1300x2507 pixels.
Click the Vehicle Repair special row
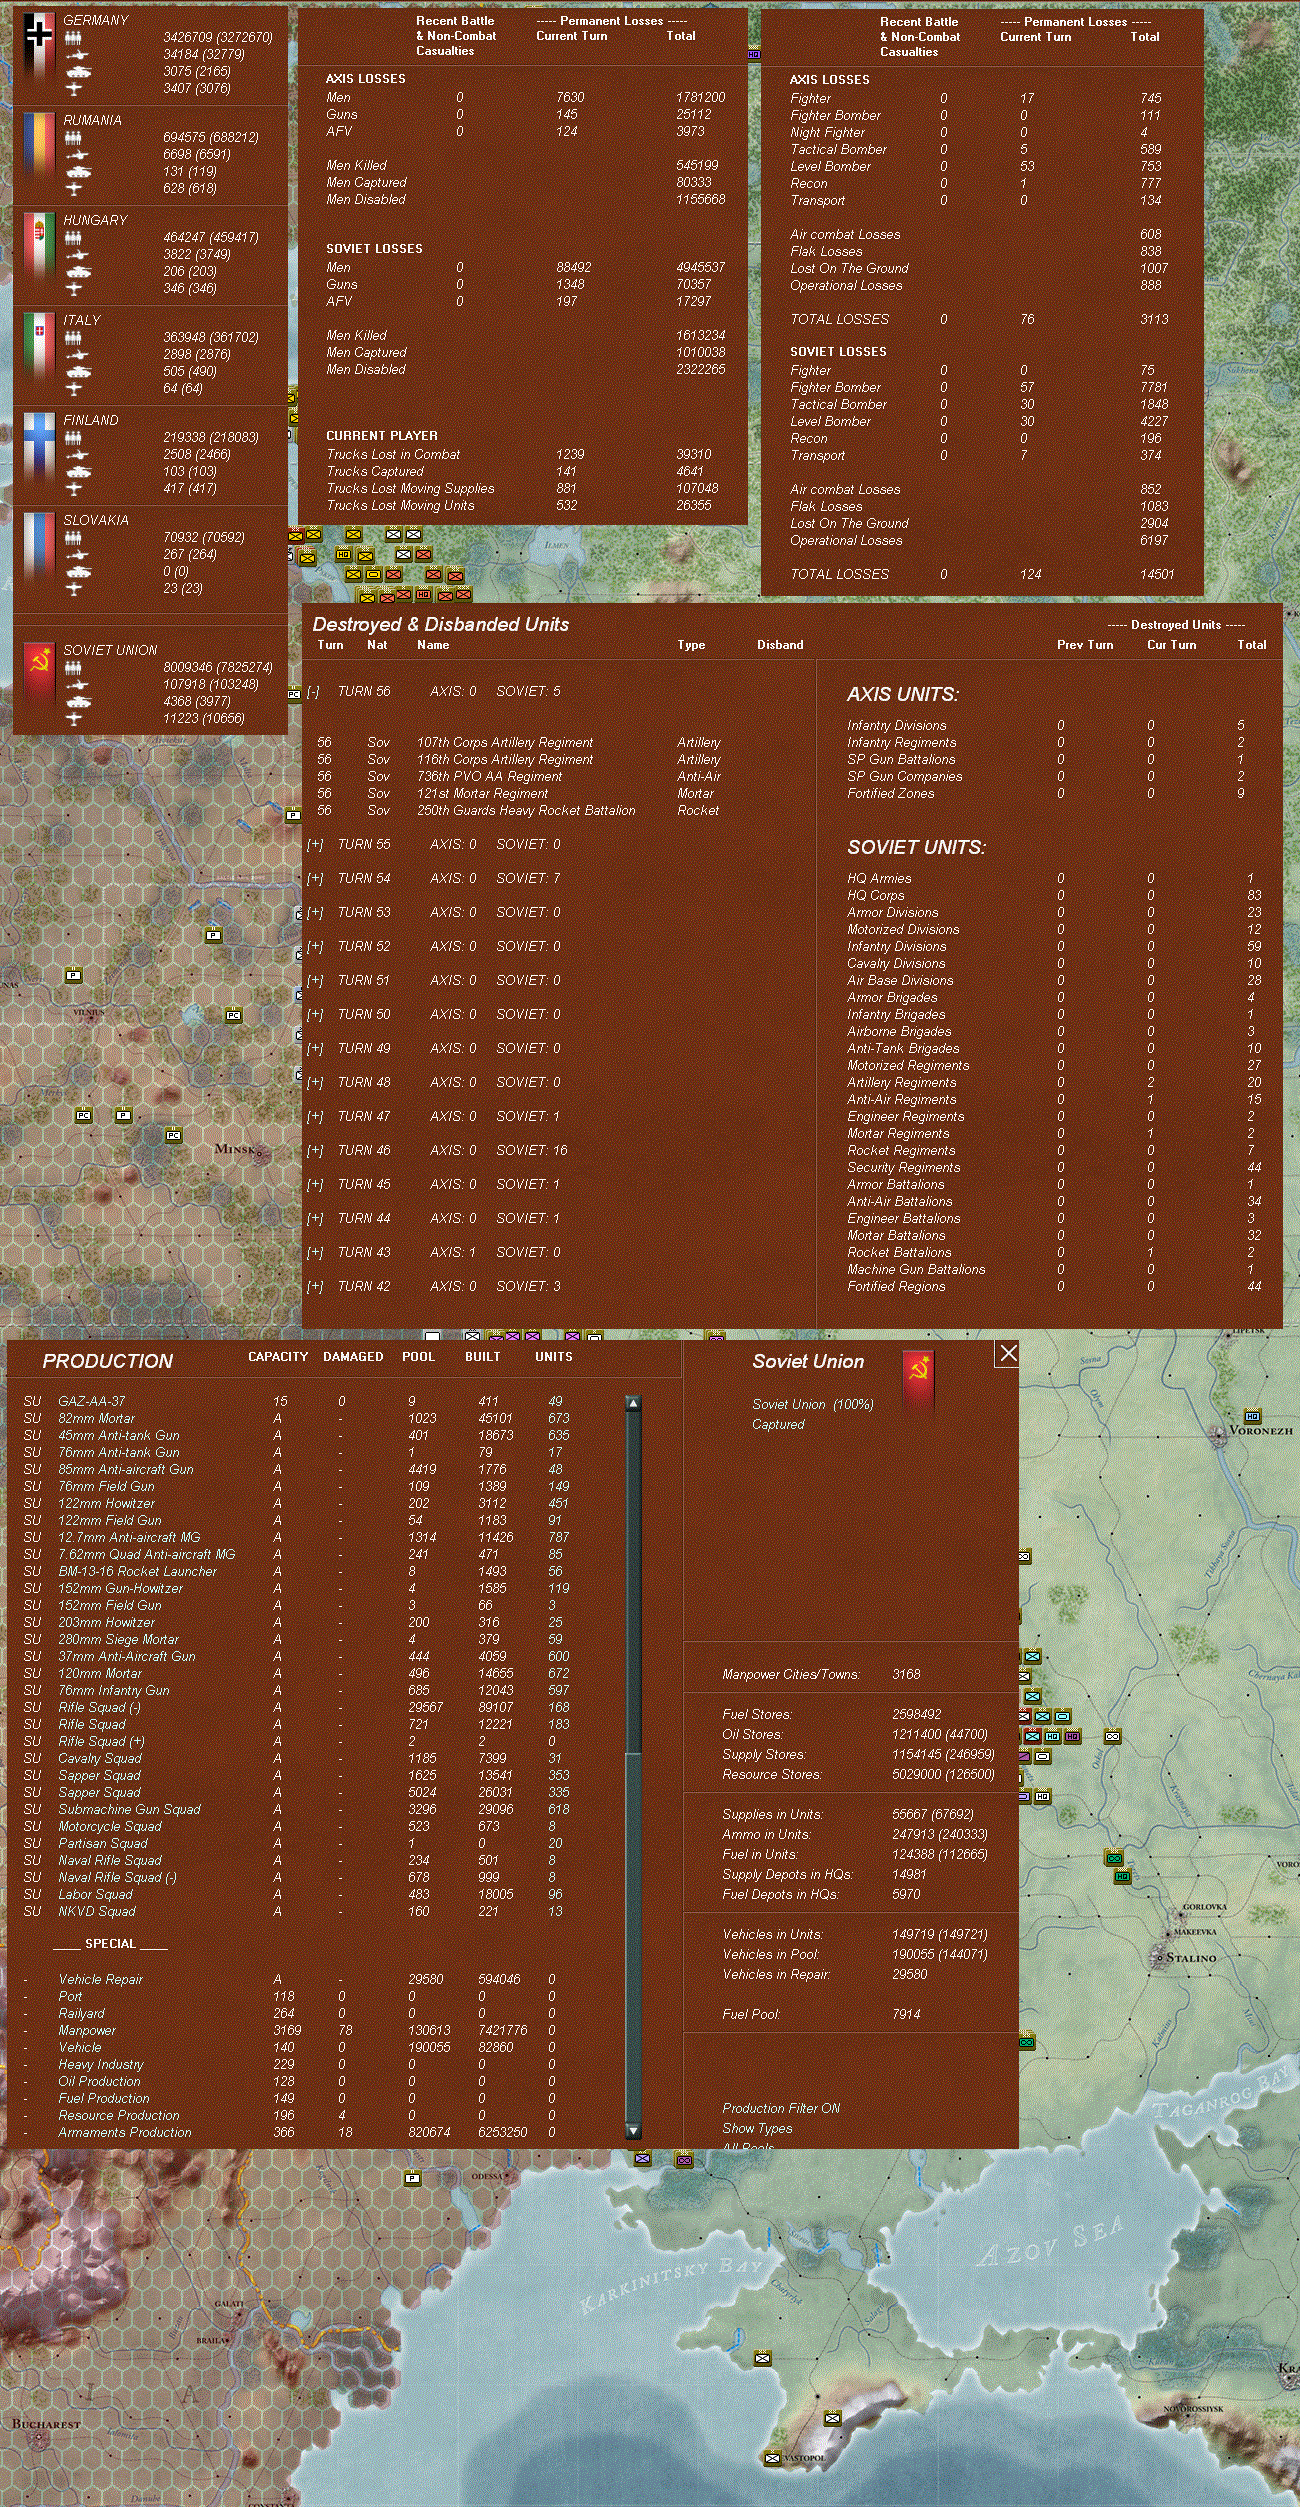coord(296,1980)
